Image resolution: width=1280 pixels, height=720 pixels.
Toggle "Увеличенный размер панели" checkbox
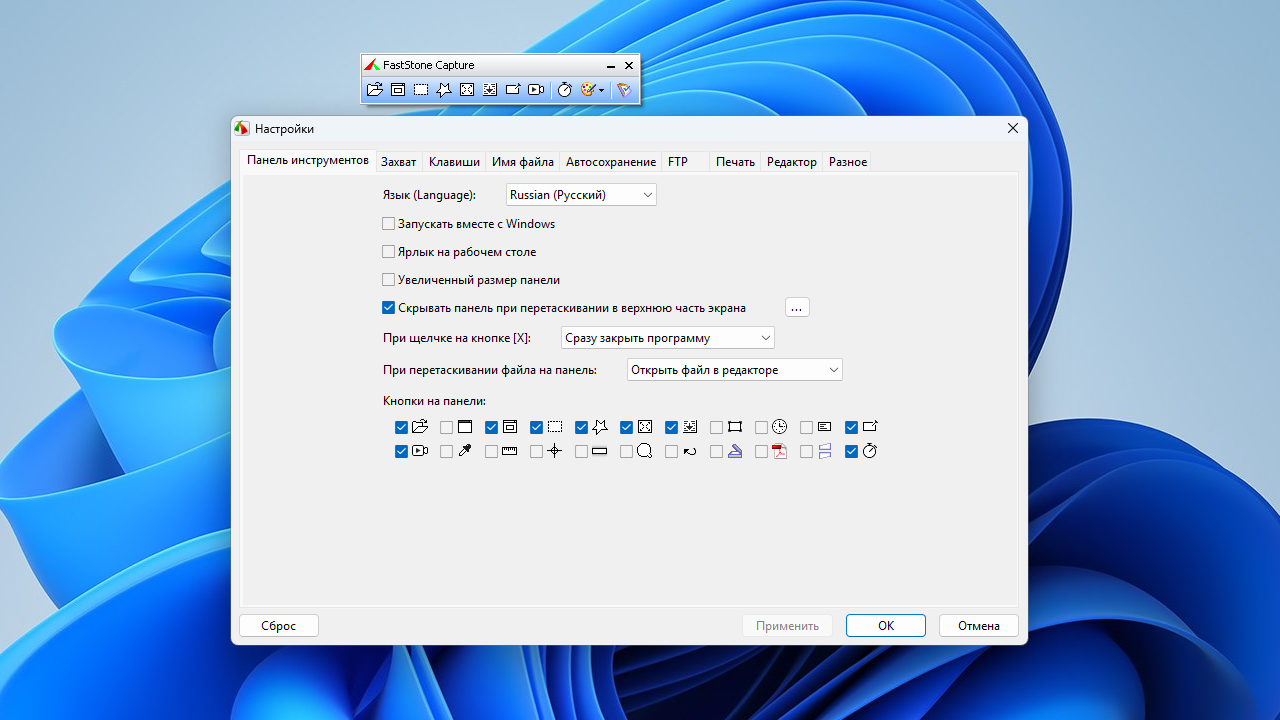(389, 280)
